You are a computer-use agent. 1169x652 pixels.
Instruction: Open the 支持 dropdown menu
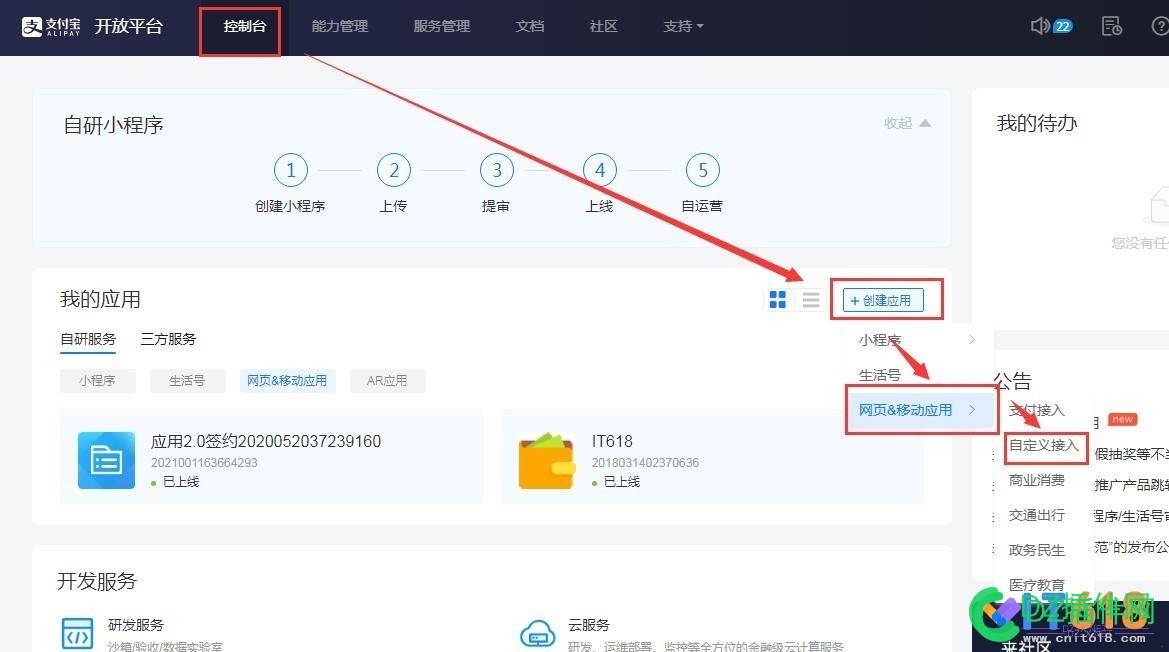coord(682,26)
